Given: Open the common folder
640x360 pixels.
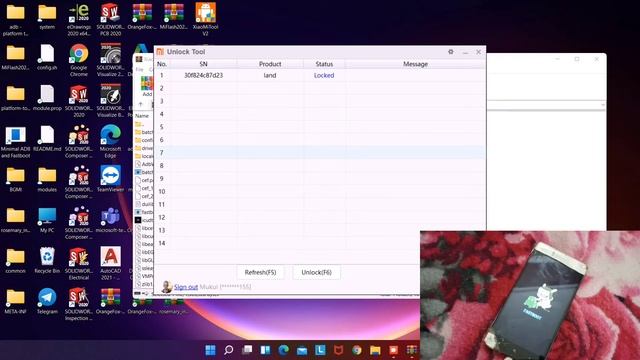Looking at the screenshot, I should click(x=16, y=260).
